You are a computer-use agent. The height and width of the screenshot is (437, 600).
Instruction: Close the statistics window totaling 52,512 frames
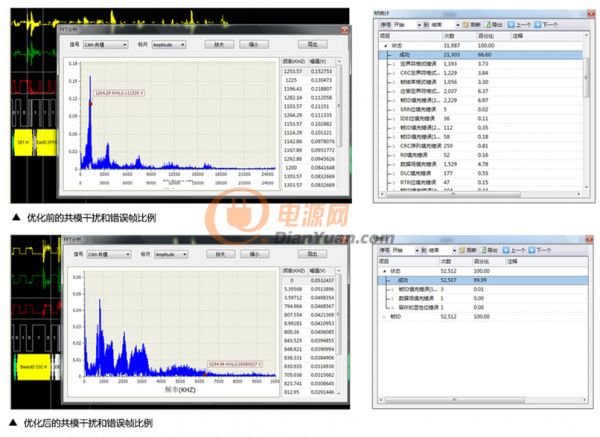(x=589, y=239)
